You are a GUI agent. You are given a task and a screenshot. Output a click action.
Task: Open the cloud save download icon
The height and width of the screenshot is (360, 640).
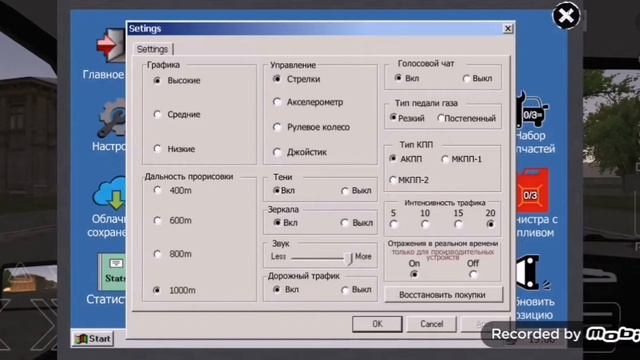coord(109,194)
